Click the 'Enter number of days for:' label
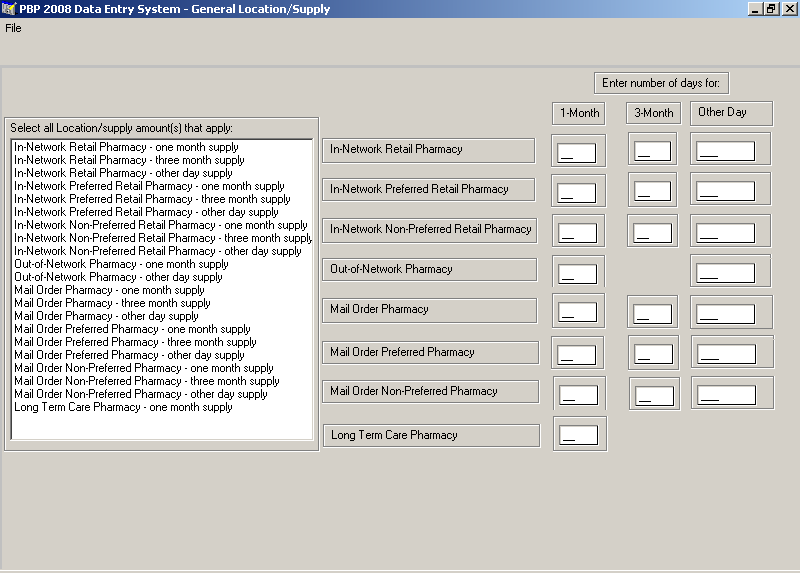This screenshot has height=573, width=800. coord(661,83)
